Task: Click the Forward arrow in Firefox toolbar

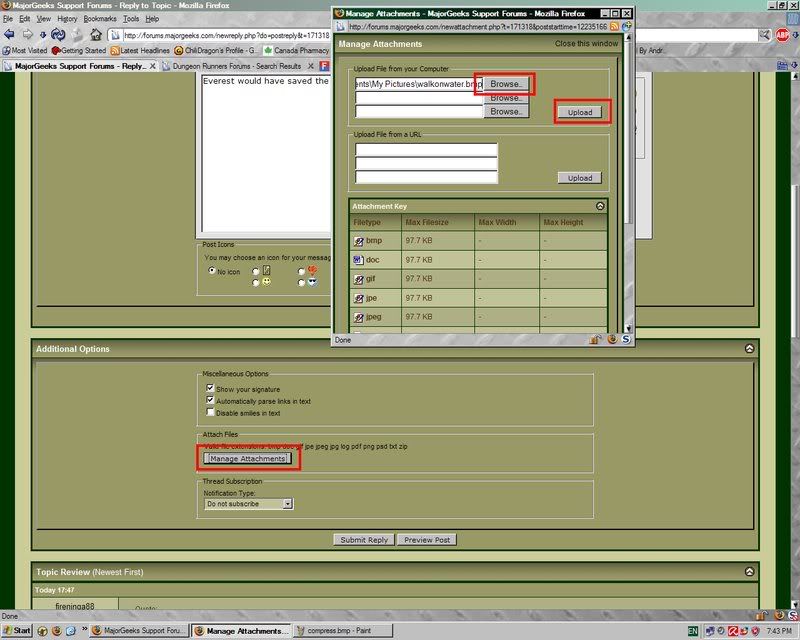Action: pyautogui.click(x=28, y=35)
